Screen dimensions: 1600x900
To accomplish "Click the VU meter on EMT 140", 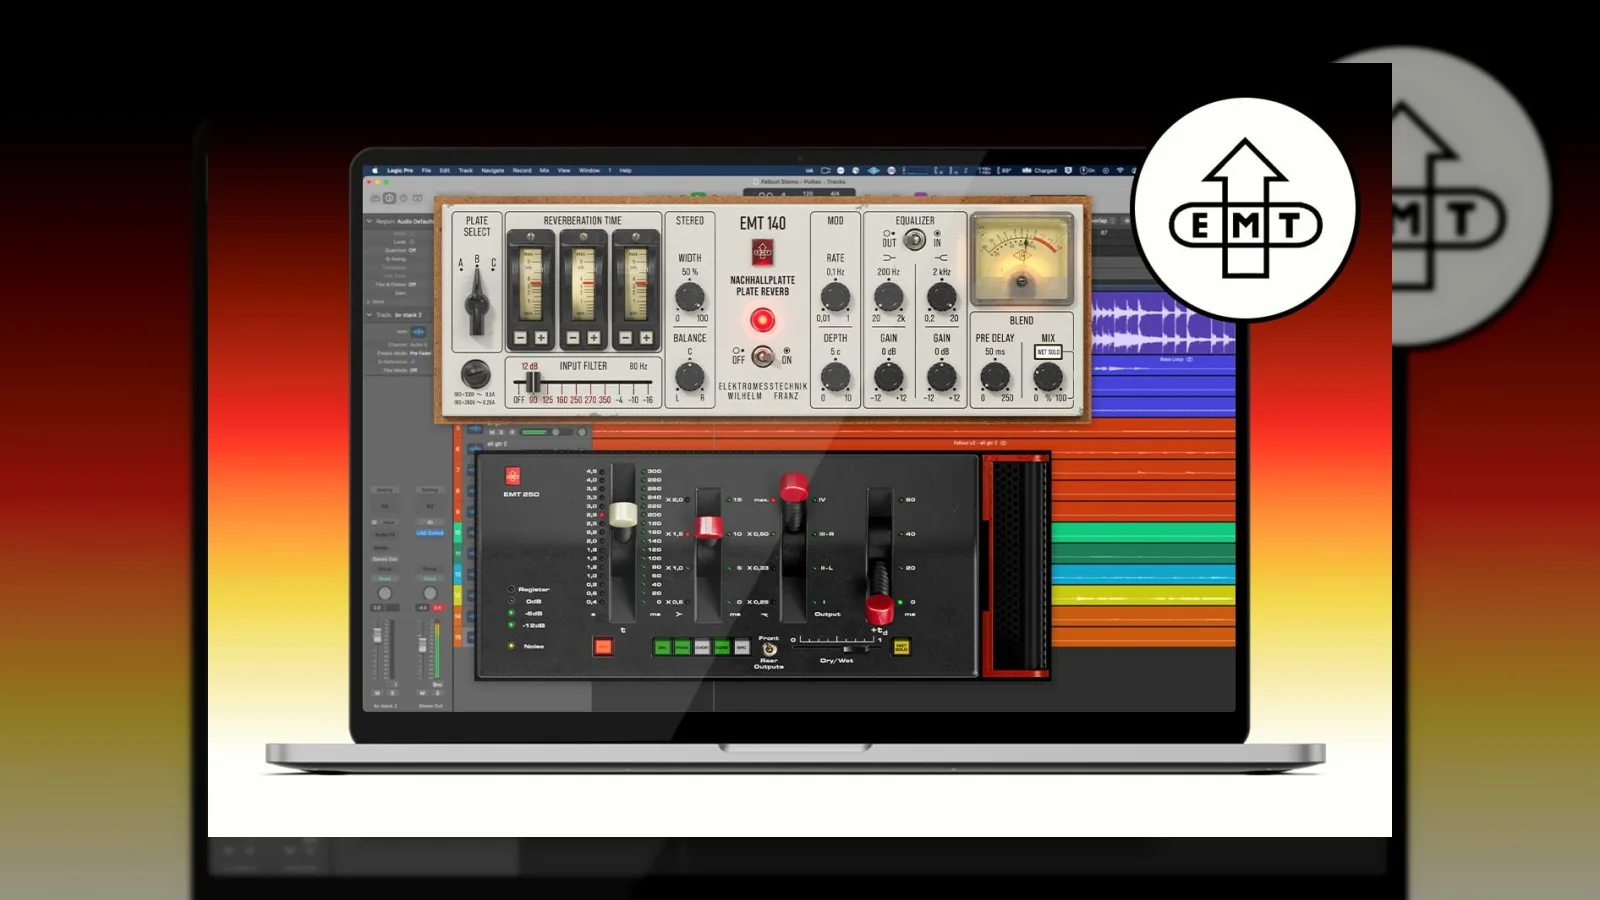I will click(x=1021, y=259).
